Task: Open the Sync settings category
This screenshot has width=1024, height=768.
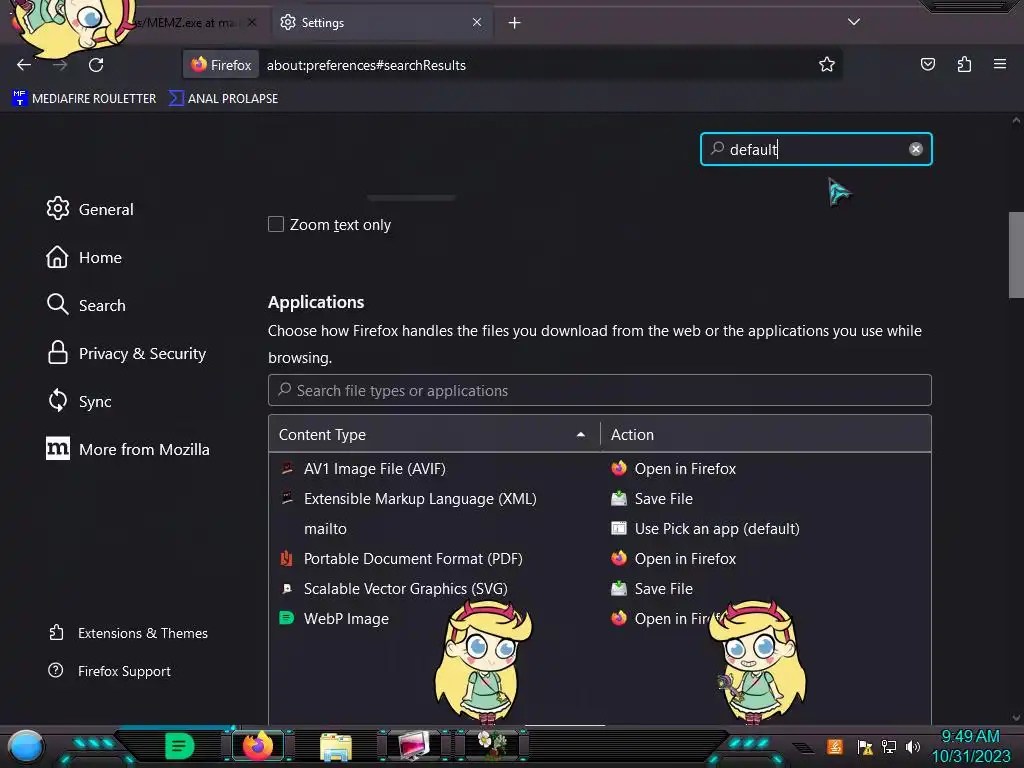Action: point(79,401)
